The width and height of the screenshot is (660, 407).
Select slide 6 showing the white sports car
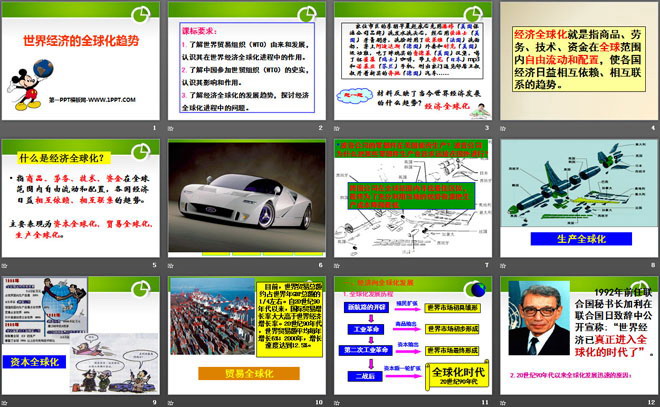click(x=247, y=198)
